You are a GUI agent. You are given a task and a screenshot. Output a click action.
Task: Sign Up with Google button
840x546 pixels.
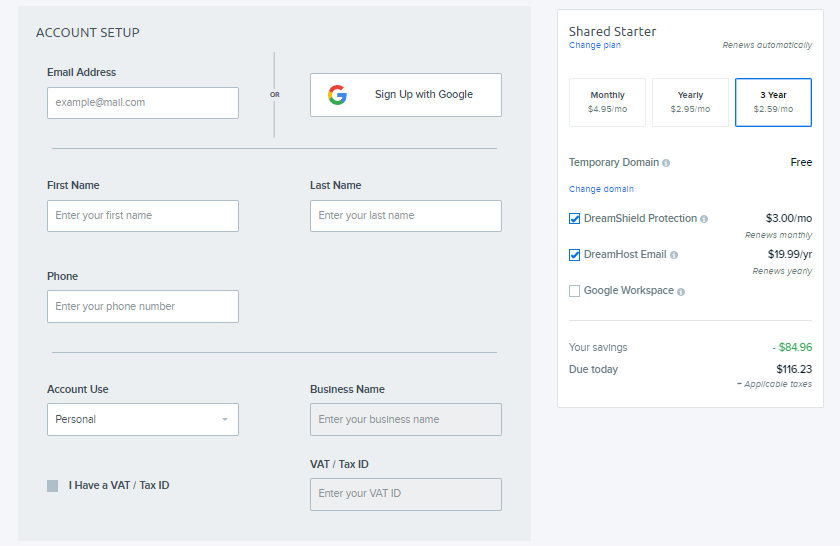(406, 95)
